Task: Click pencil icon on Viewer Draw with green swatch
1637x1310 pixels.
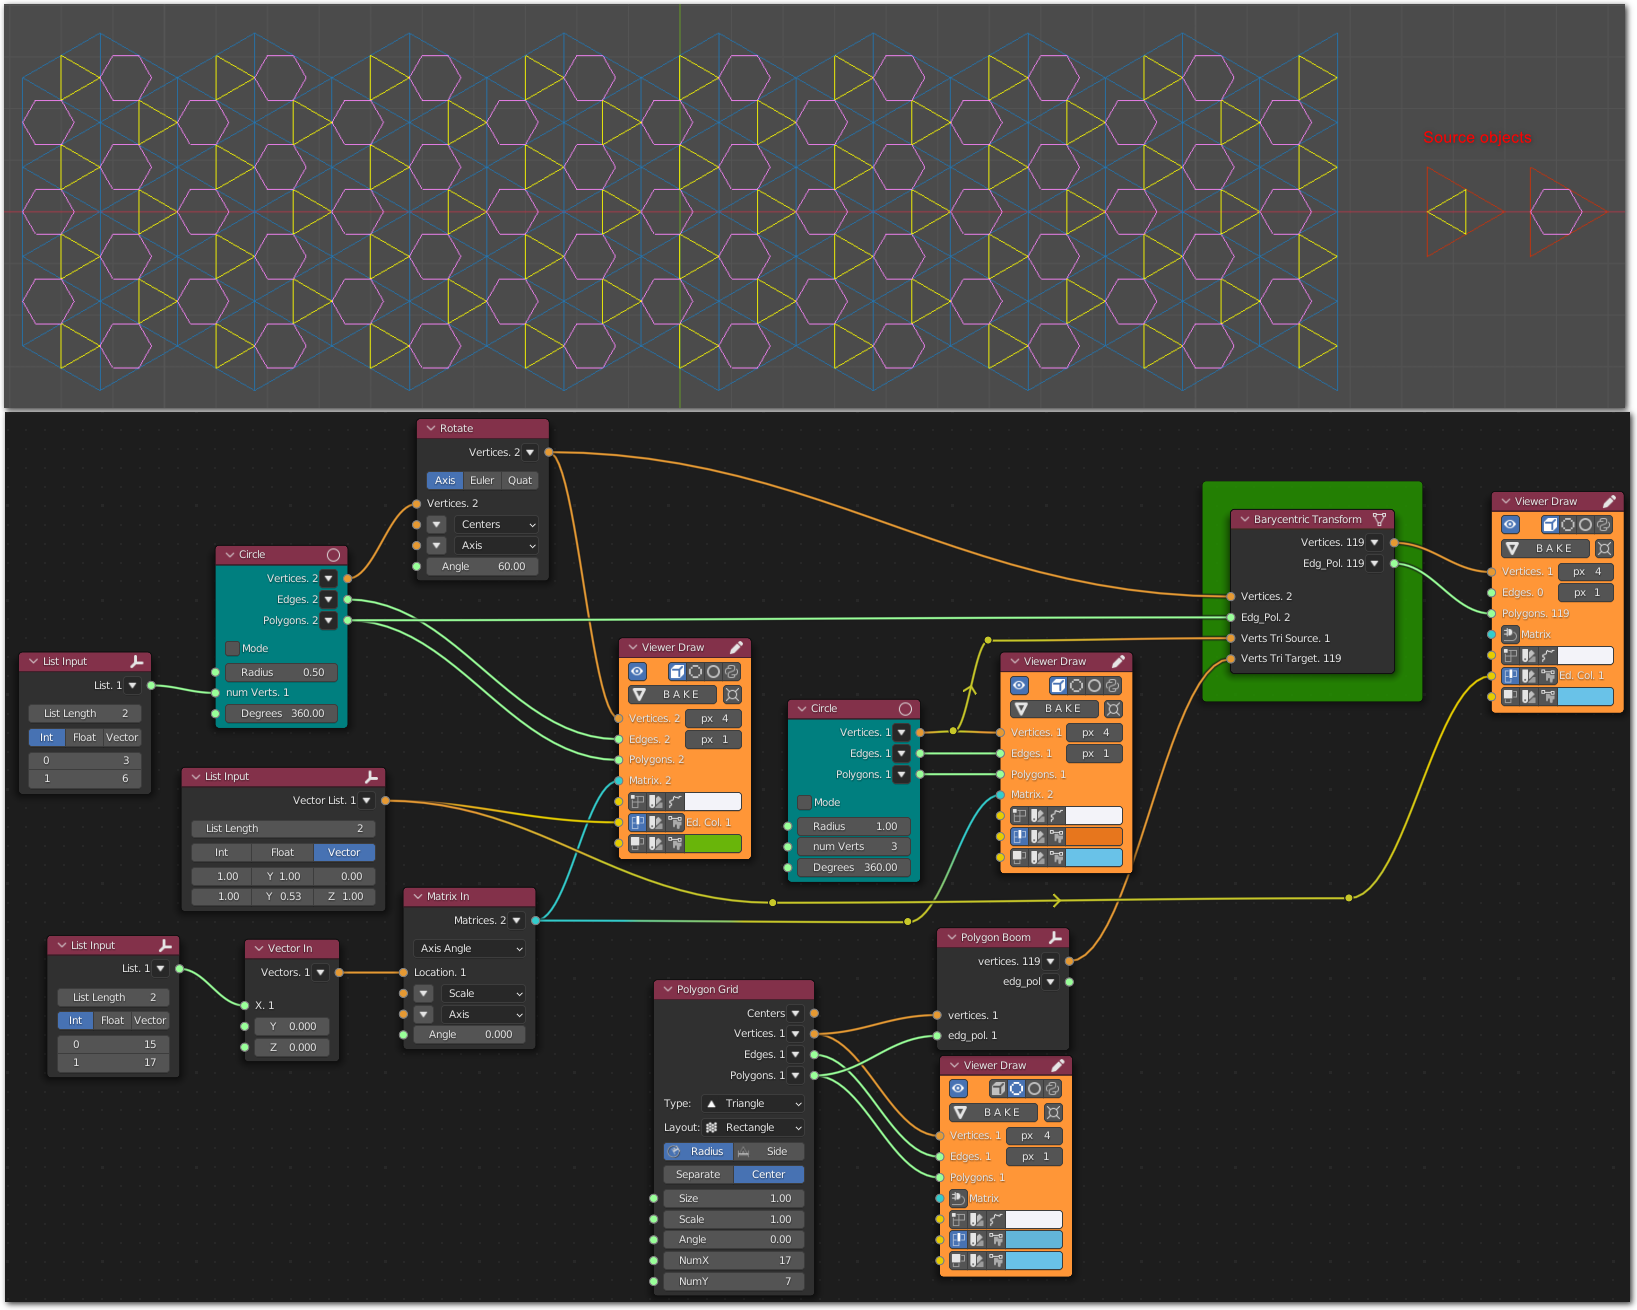Action: coord(736,647)
